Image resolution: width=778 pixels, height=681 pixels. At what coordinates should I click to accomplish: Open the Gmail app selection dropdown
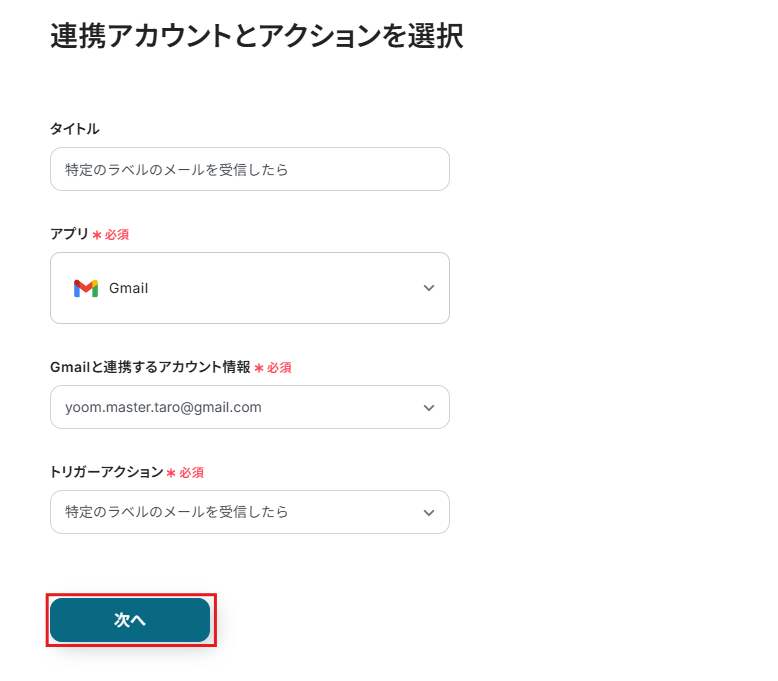pos(249,288)
